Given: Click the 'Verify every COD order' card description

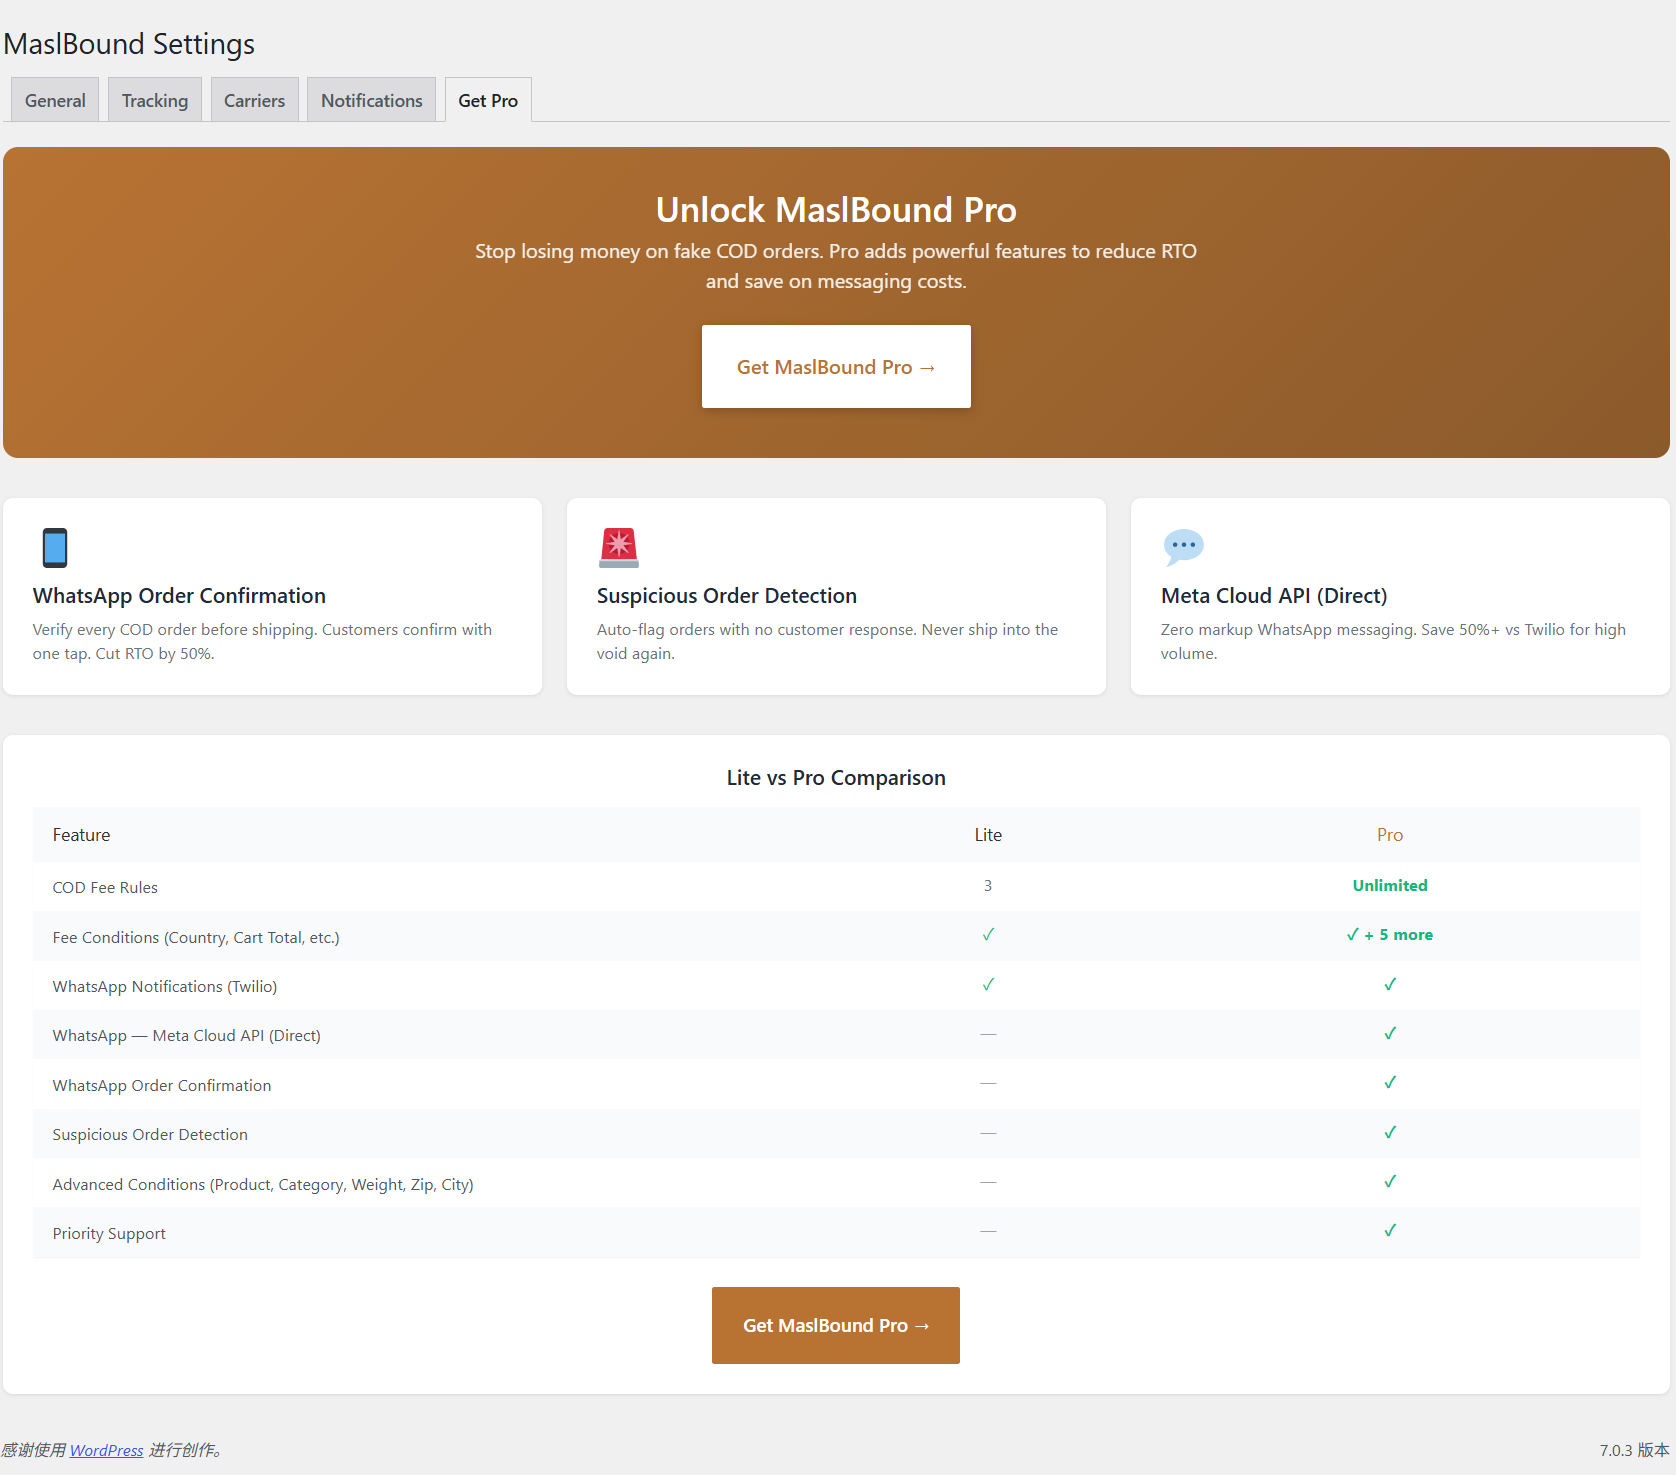Looking at the screenshot, I should [x=262, y=641].
